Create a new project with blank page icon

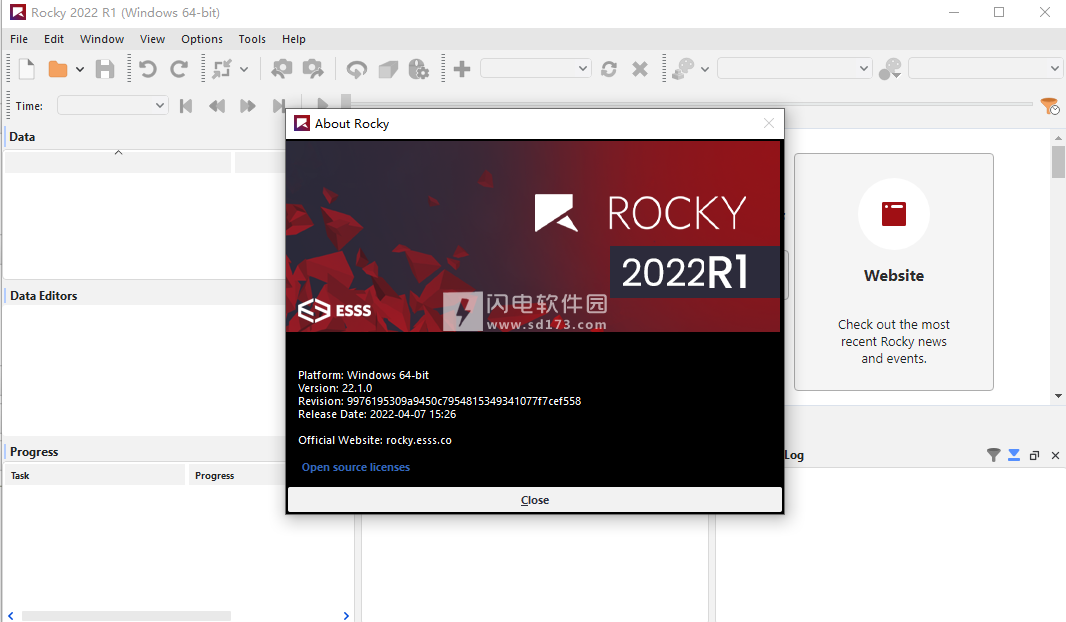(x=27, y=69)
